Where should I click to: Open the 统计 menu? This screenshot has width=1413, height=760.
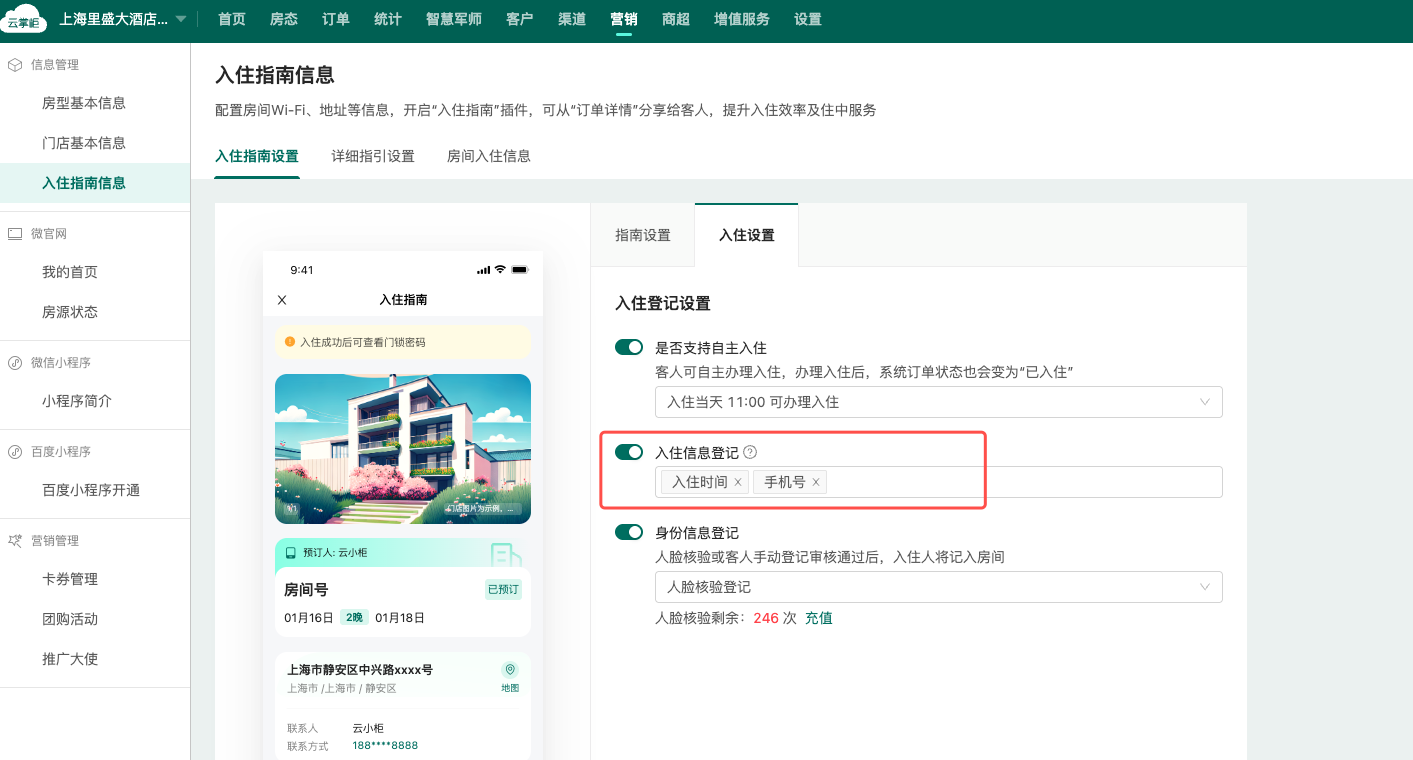[388, 19]
